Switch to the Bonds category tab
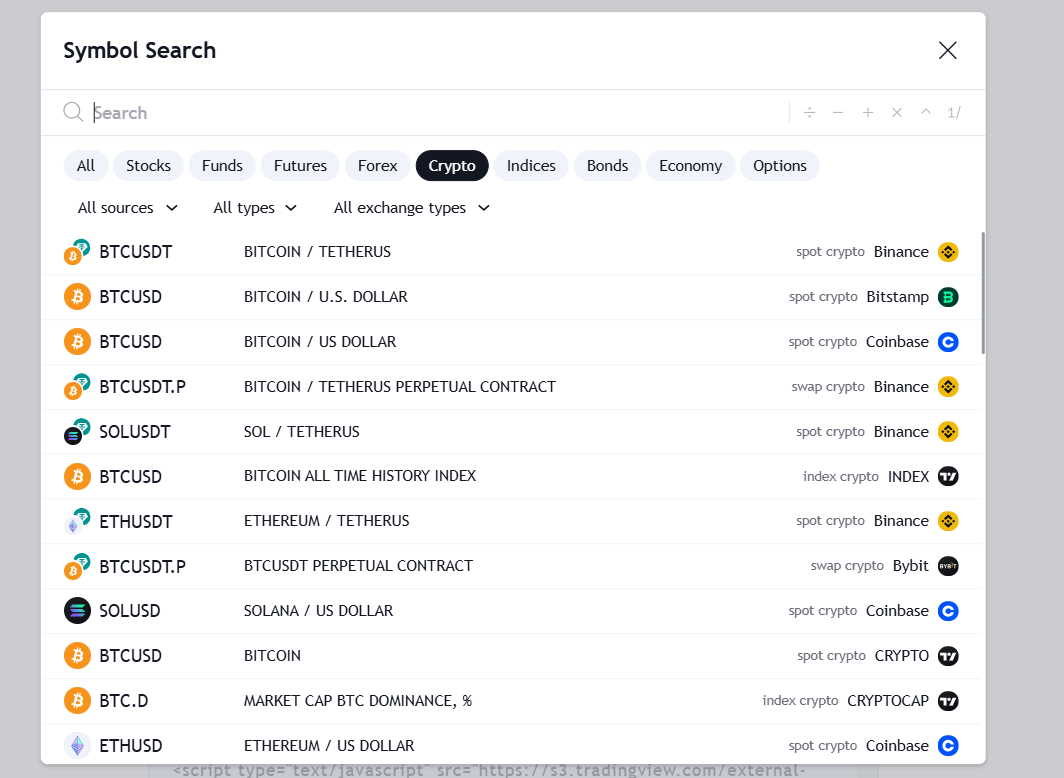This screenshot has height=778, width=1064. coord(607,166)
